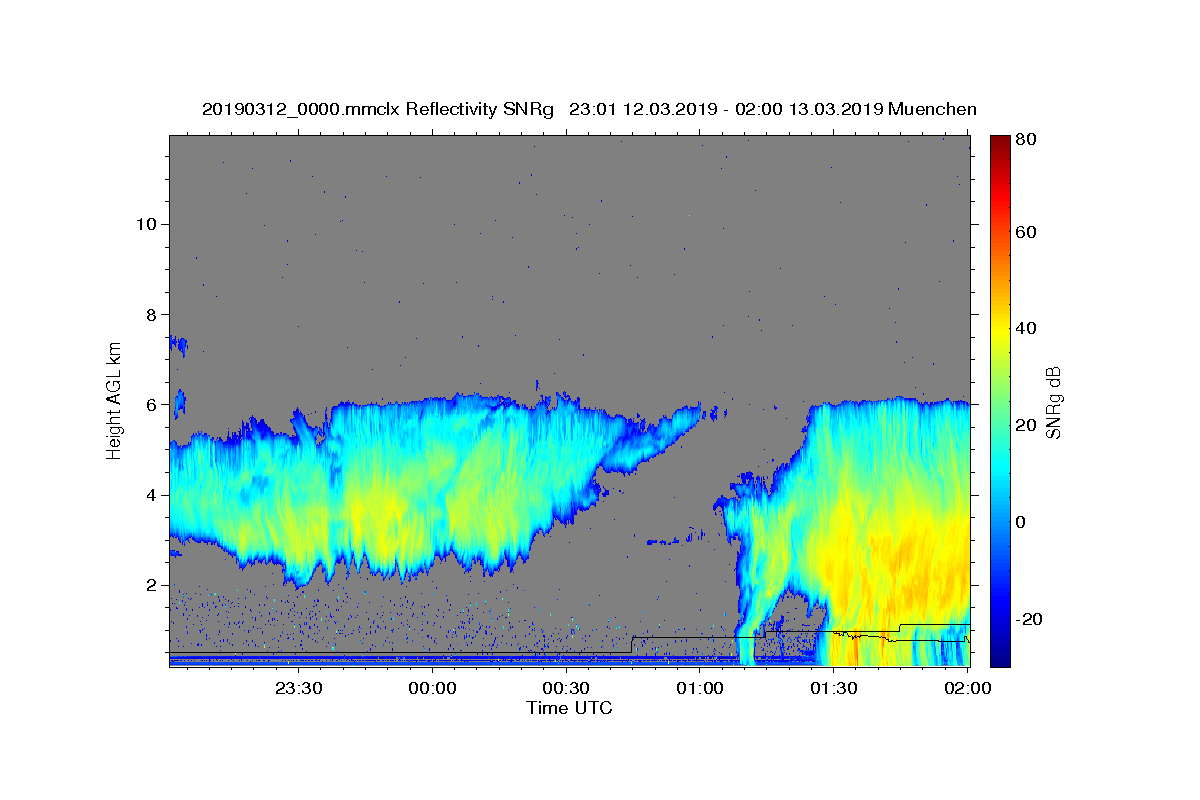Click the height tick label '6'

[151, 405]
